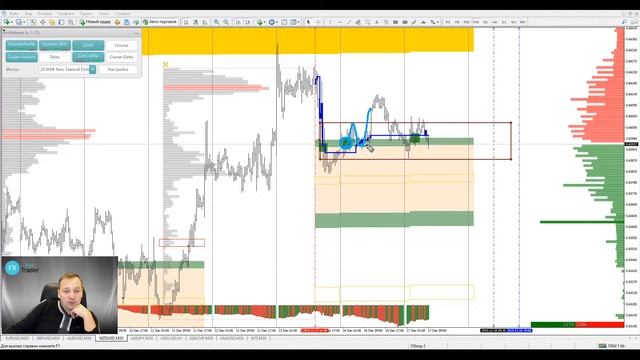Toggle the Navigator panel icon

click(52, 22)
